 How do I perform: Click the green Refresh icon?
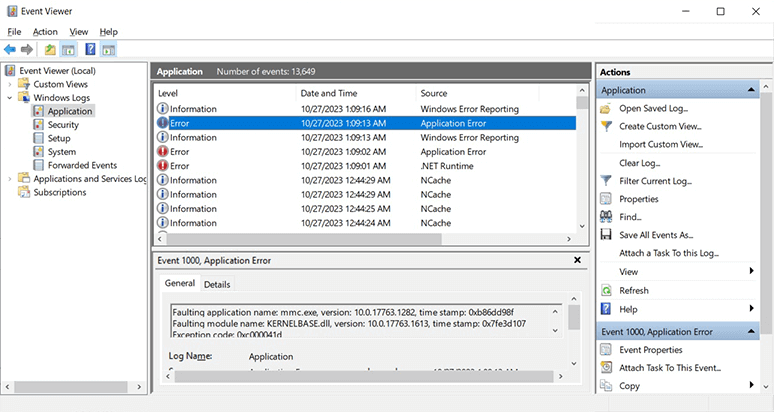(x=606, y=291)
